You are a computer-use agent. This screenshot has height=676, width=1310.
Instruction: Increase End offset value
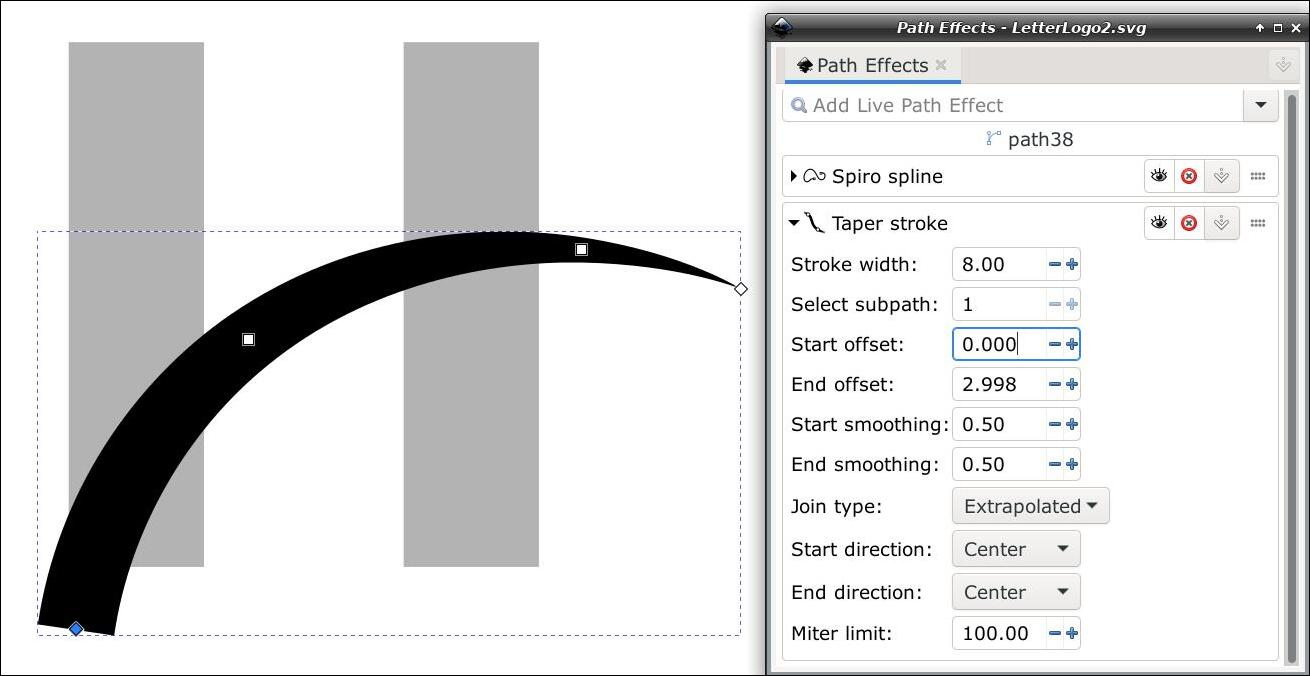click(x=1072, y=384)
